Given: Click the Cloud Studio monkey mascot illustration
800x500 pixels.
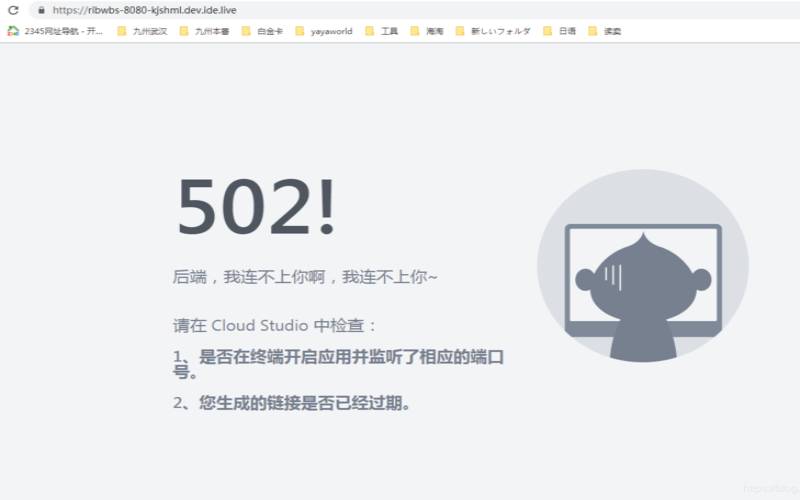Looking at the screenshot, I should tap(643, 266).
